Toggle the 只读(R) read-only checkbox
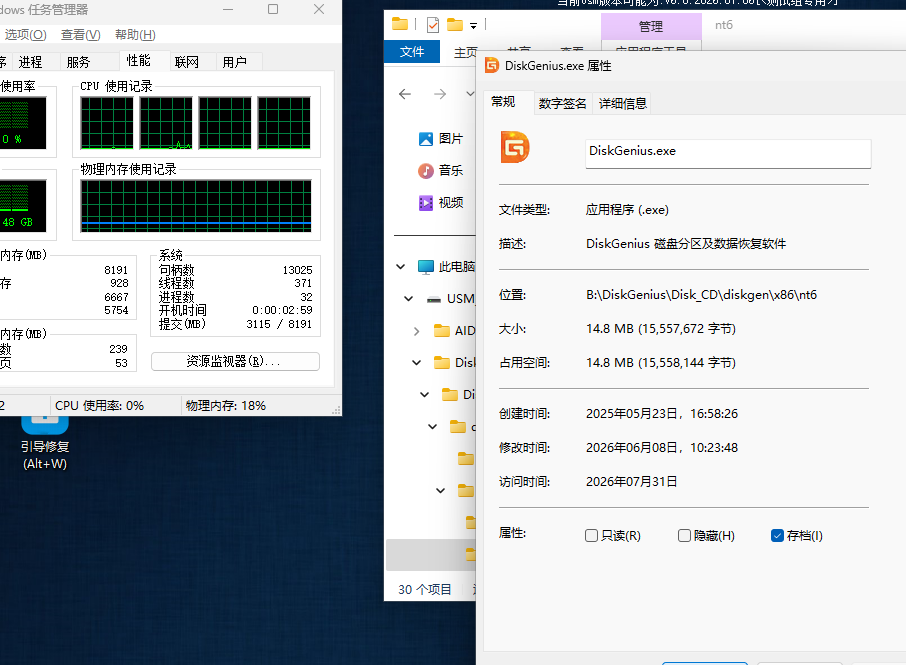906x665 pixels. click(591, 536)
